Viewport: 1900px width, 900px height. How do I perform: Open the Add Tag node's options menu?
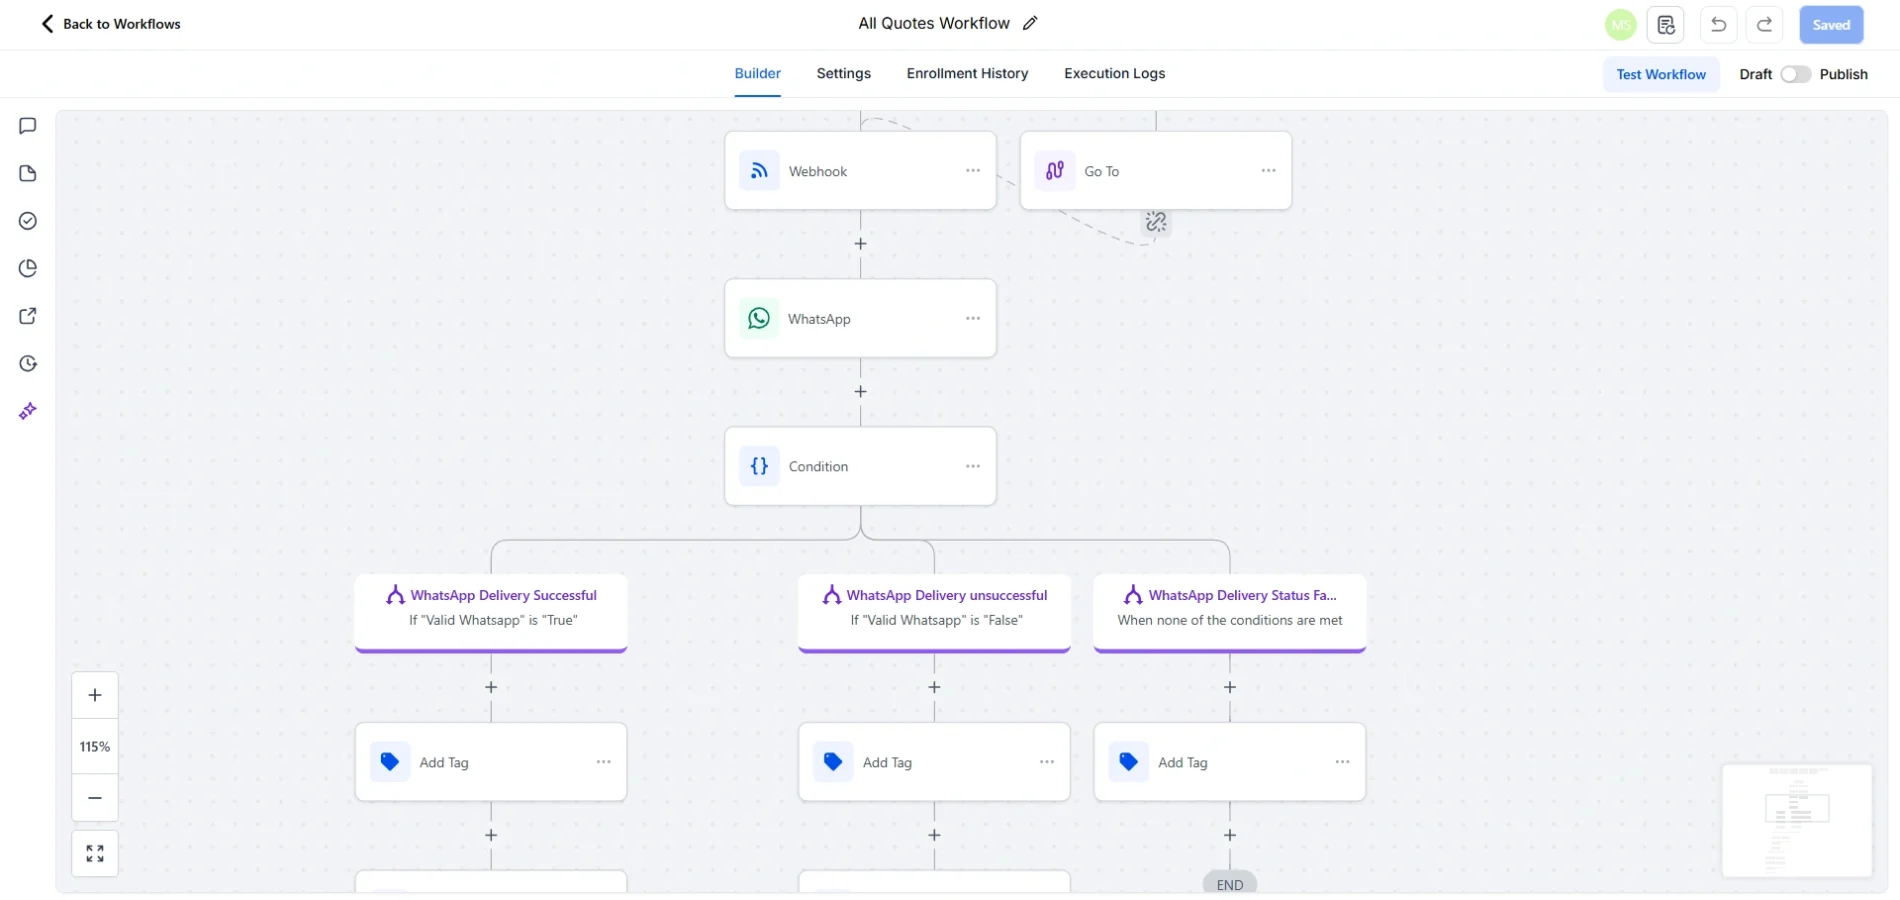602,761
